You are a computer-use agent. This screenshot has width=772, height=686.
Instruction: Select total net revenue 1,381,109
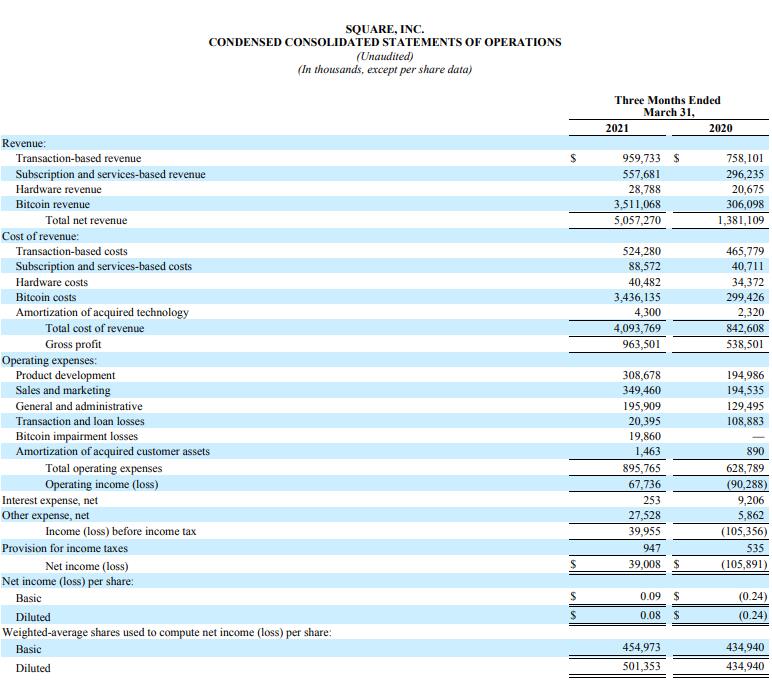tap(740, 220)
